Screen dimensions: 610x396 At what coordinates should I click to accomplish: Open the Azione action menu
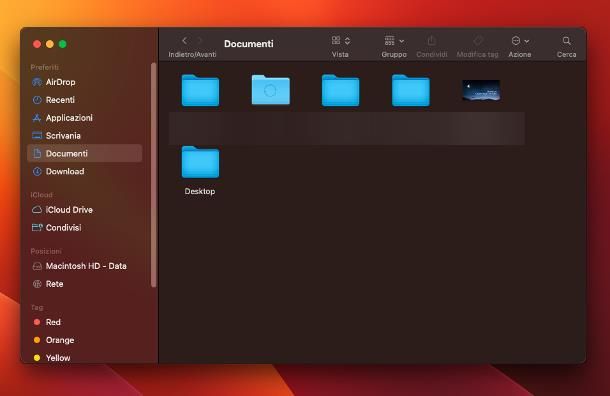click(520, 40)
